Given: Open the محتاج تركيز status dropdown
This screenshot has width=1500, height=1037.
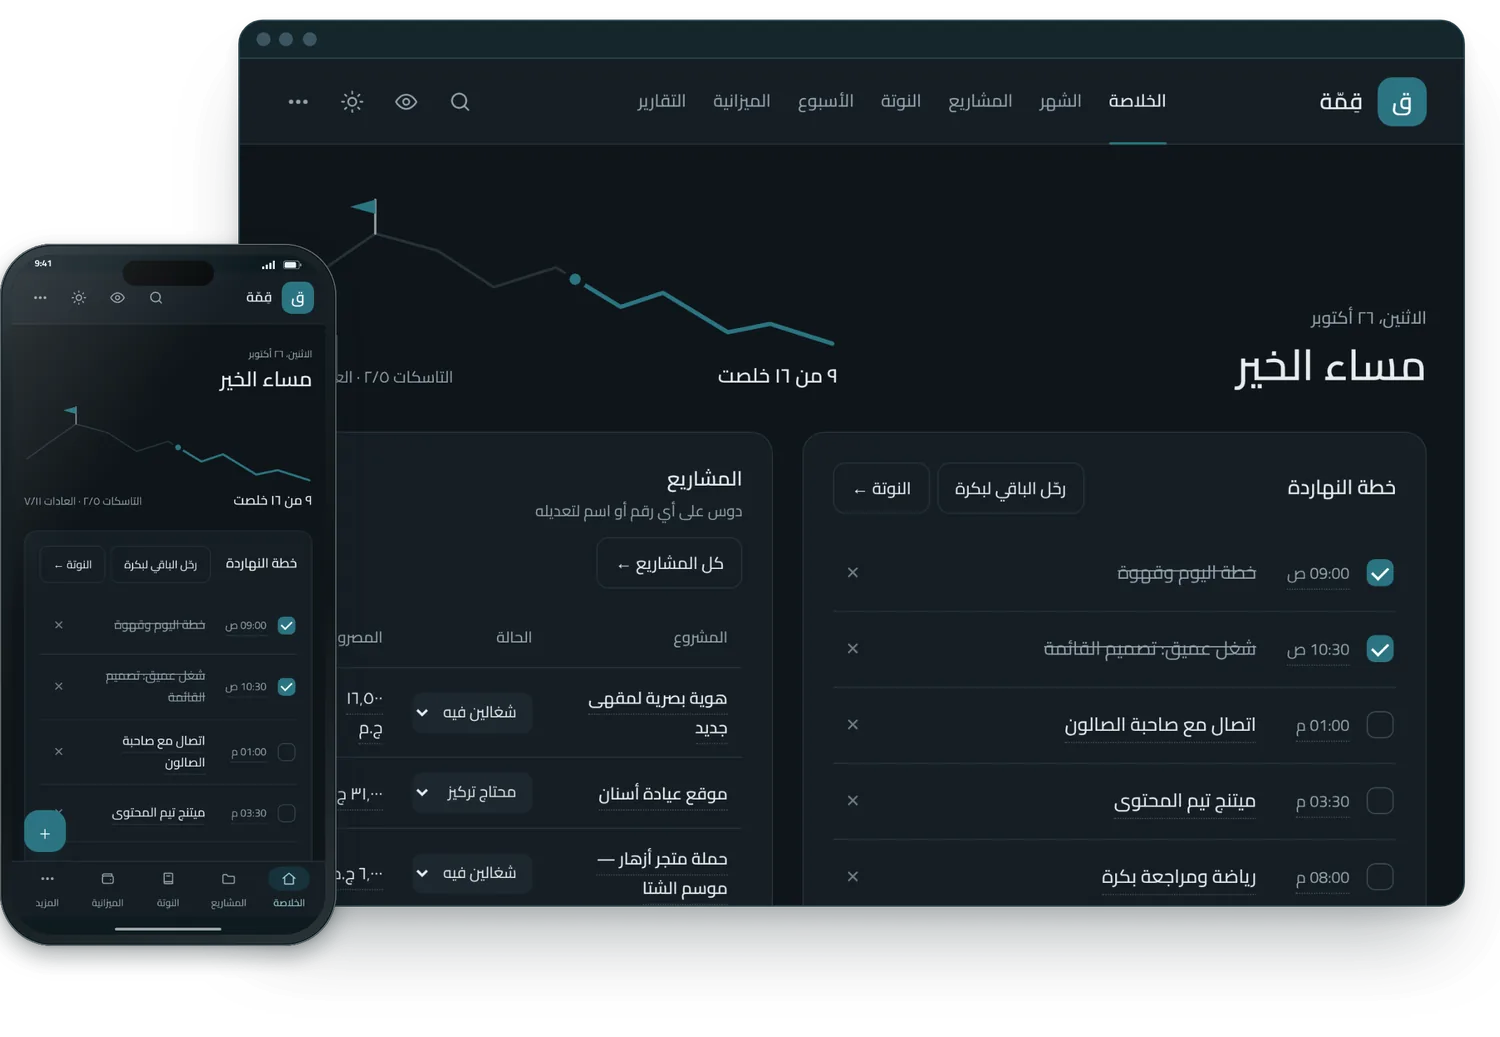Looking at the screenshot, I should point(472,792).
